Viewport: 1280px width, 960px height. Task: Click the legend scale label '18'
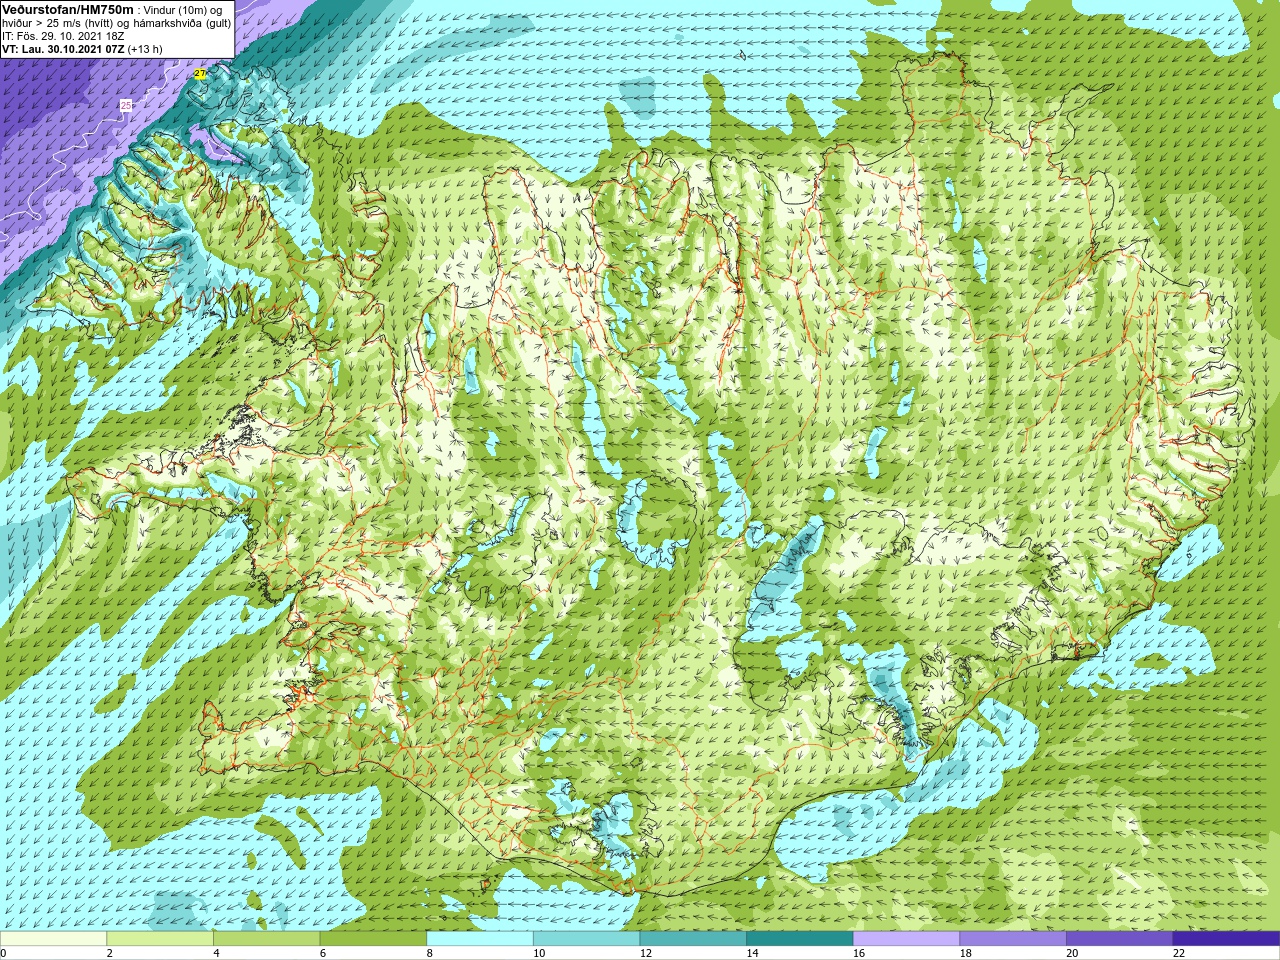coord(966,953)
